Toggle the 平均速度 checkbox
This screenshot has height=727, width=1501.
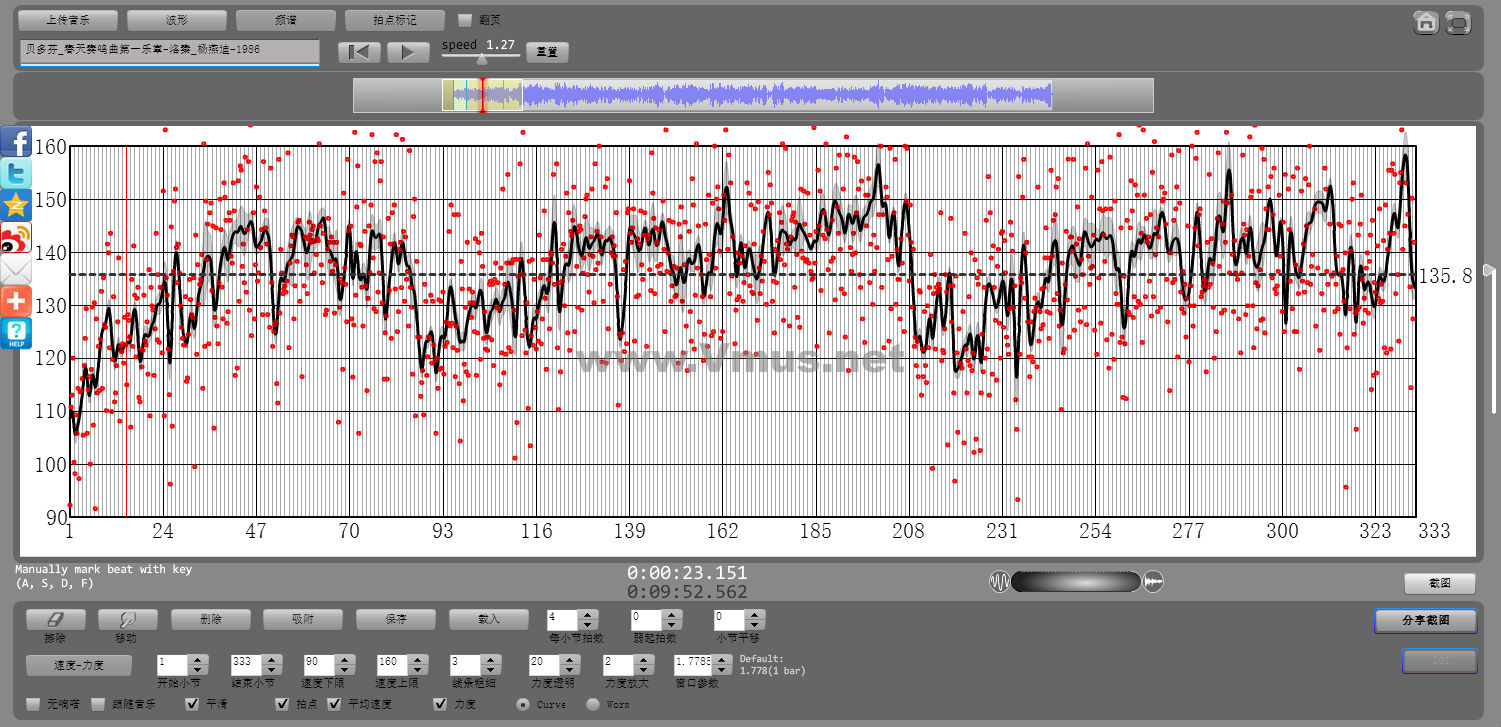pyautogui.click(x=335, y=704)
